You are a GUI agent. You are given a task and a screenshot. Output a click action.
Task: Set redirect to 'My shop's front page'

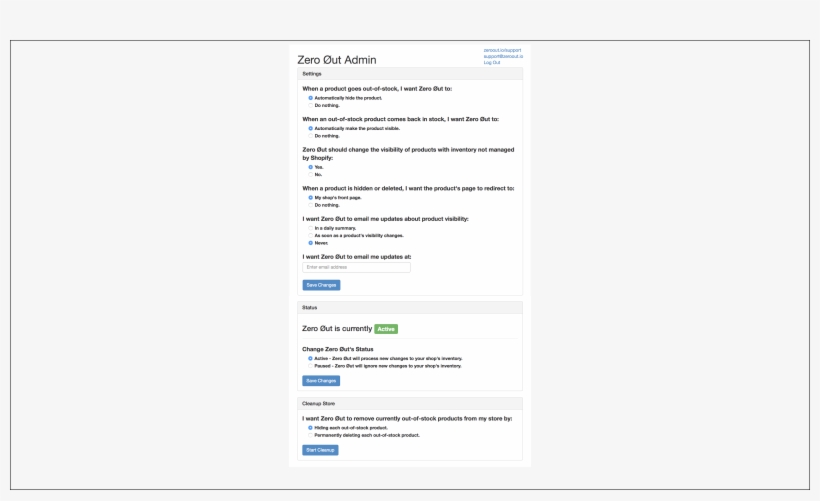pyautogui.click(x=310, y=198)
